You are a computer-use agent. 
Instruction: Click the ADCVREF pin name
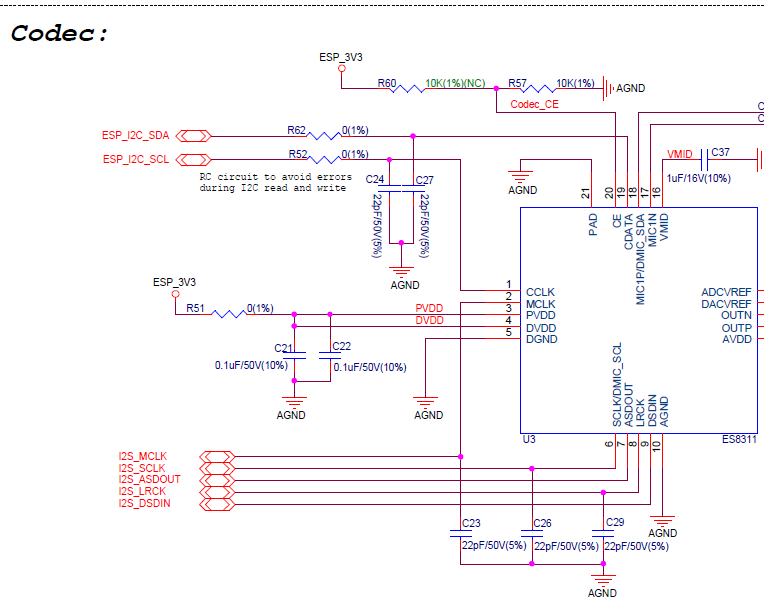pos(726,292)
